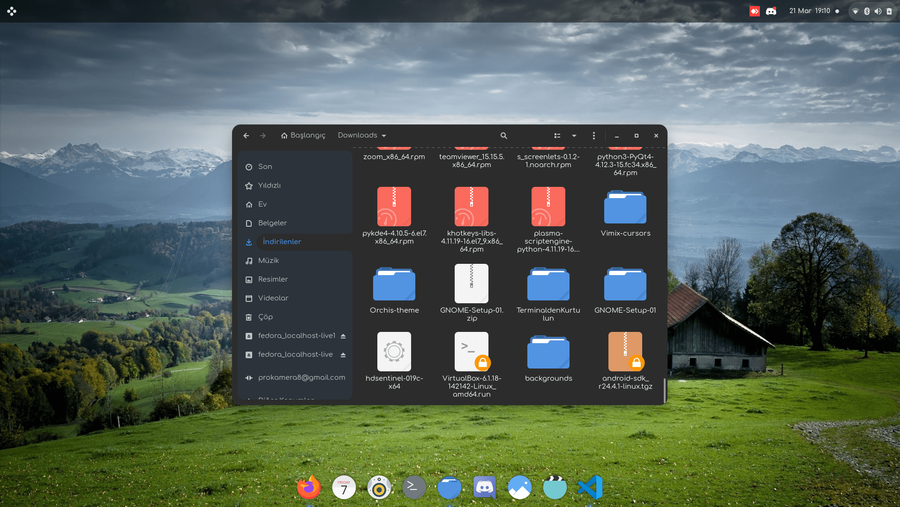Viewport: 900px width, 507px height.
Task: Open Activities button in top bar
Action: (x=11, y=11)
